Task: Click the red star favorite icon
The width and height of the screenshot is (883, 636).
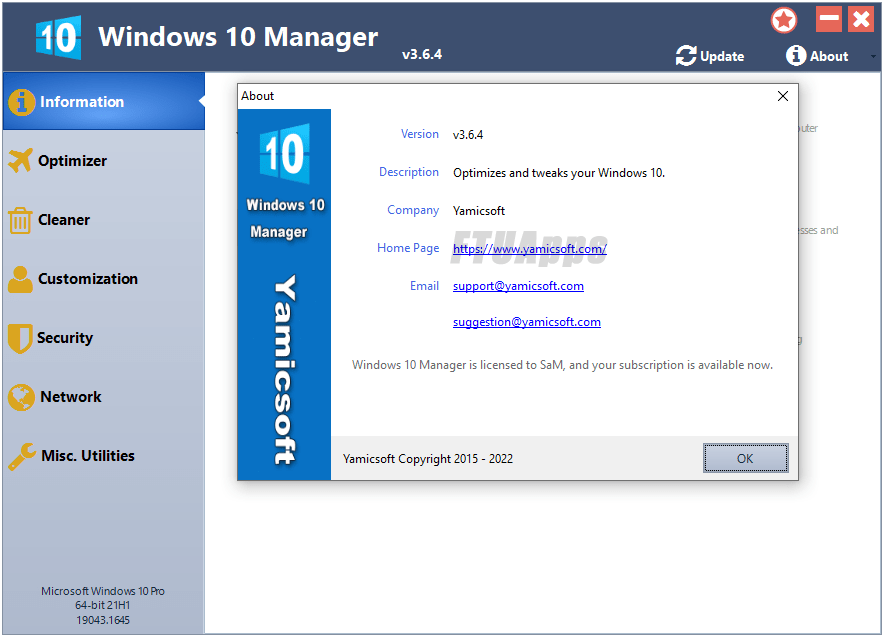Action: (784, 20)
